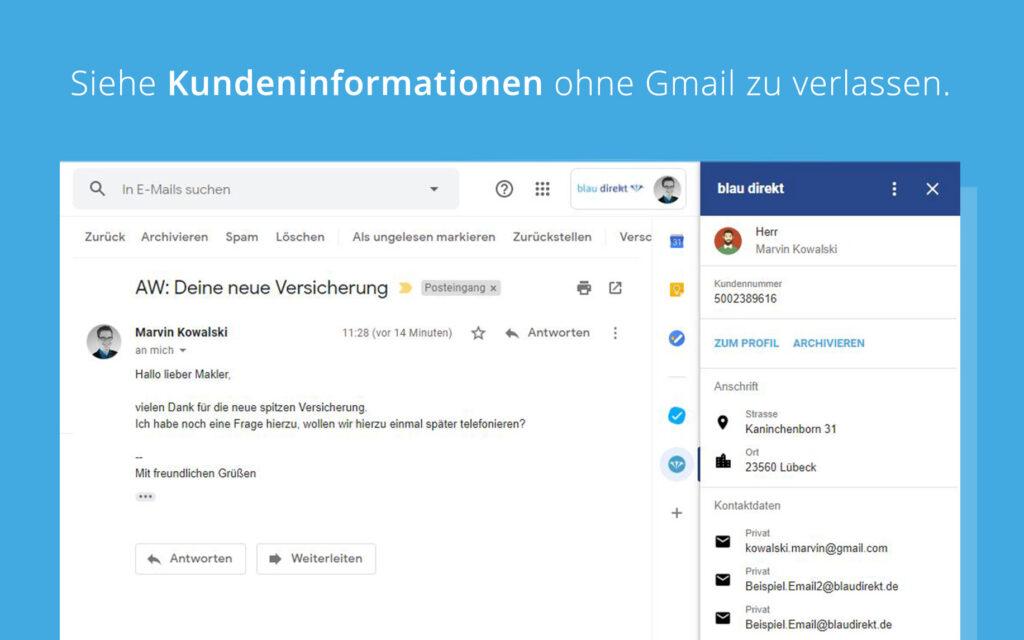Open Gmail help via the question mark
This screenshot has height=640, width=1024.
pyautogui.click(x=504, y=188)
